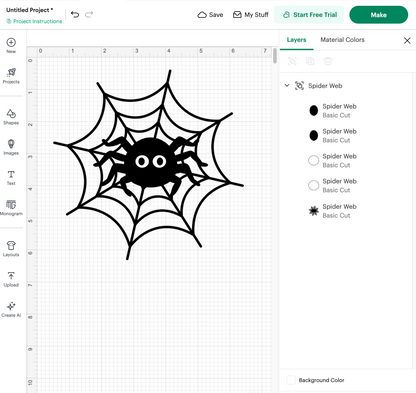Click the Delete trash icon in Layers toolbar

328,61
